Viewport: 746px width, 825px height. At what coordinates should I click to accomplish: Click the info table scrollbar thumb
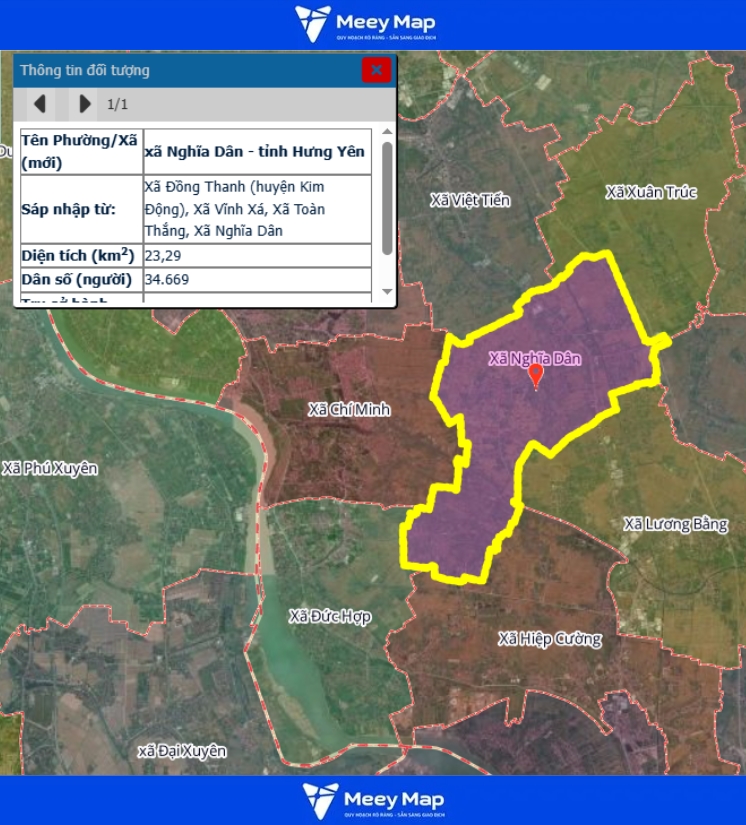[387, 198]
